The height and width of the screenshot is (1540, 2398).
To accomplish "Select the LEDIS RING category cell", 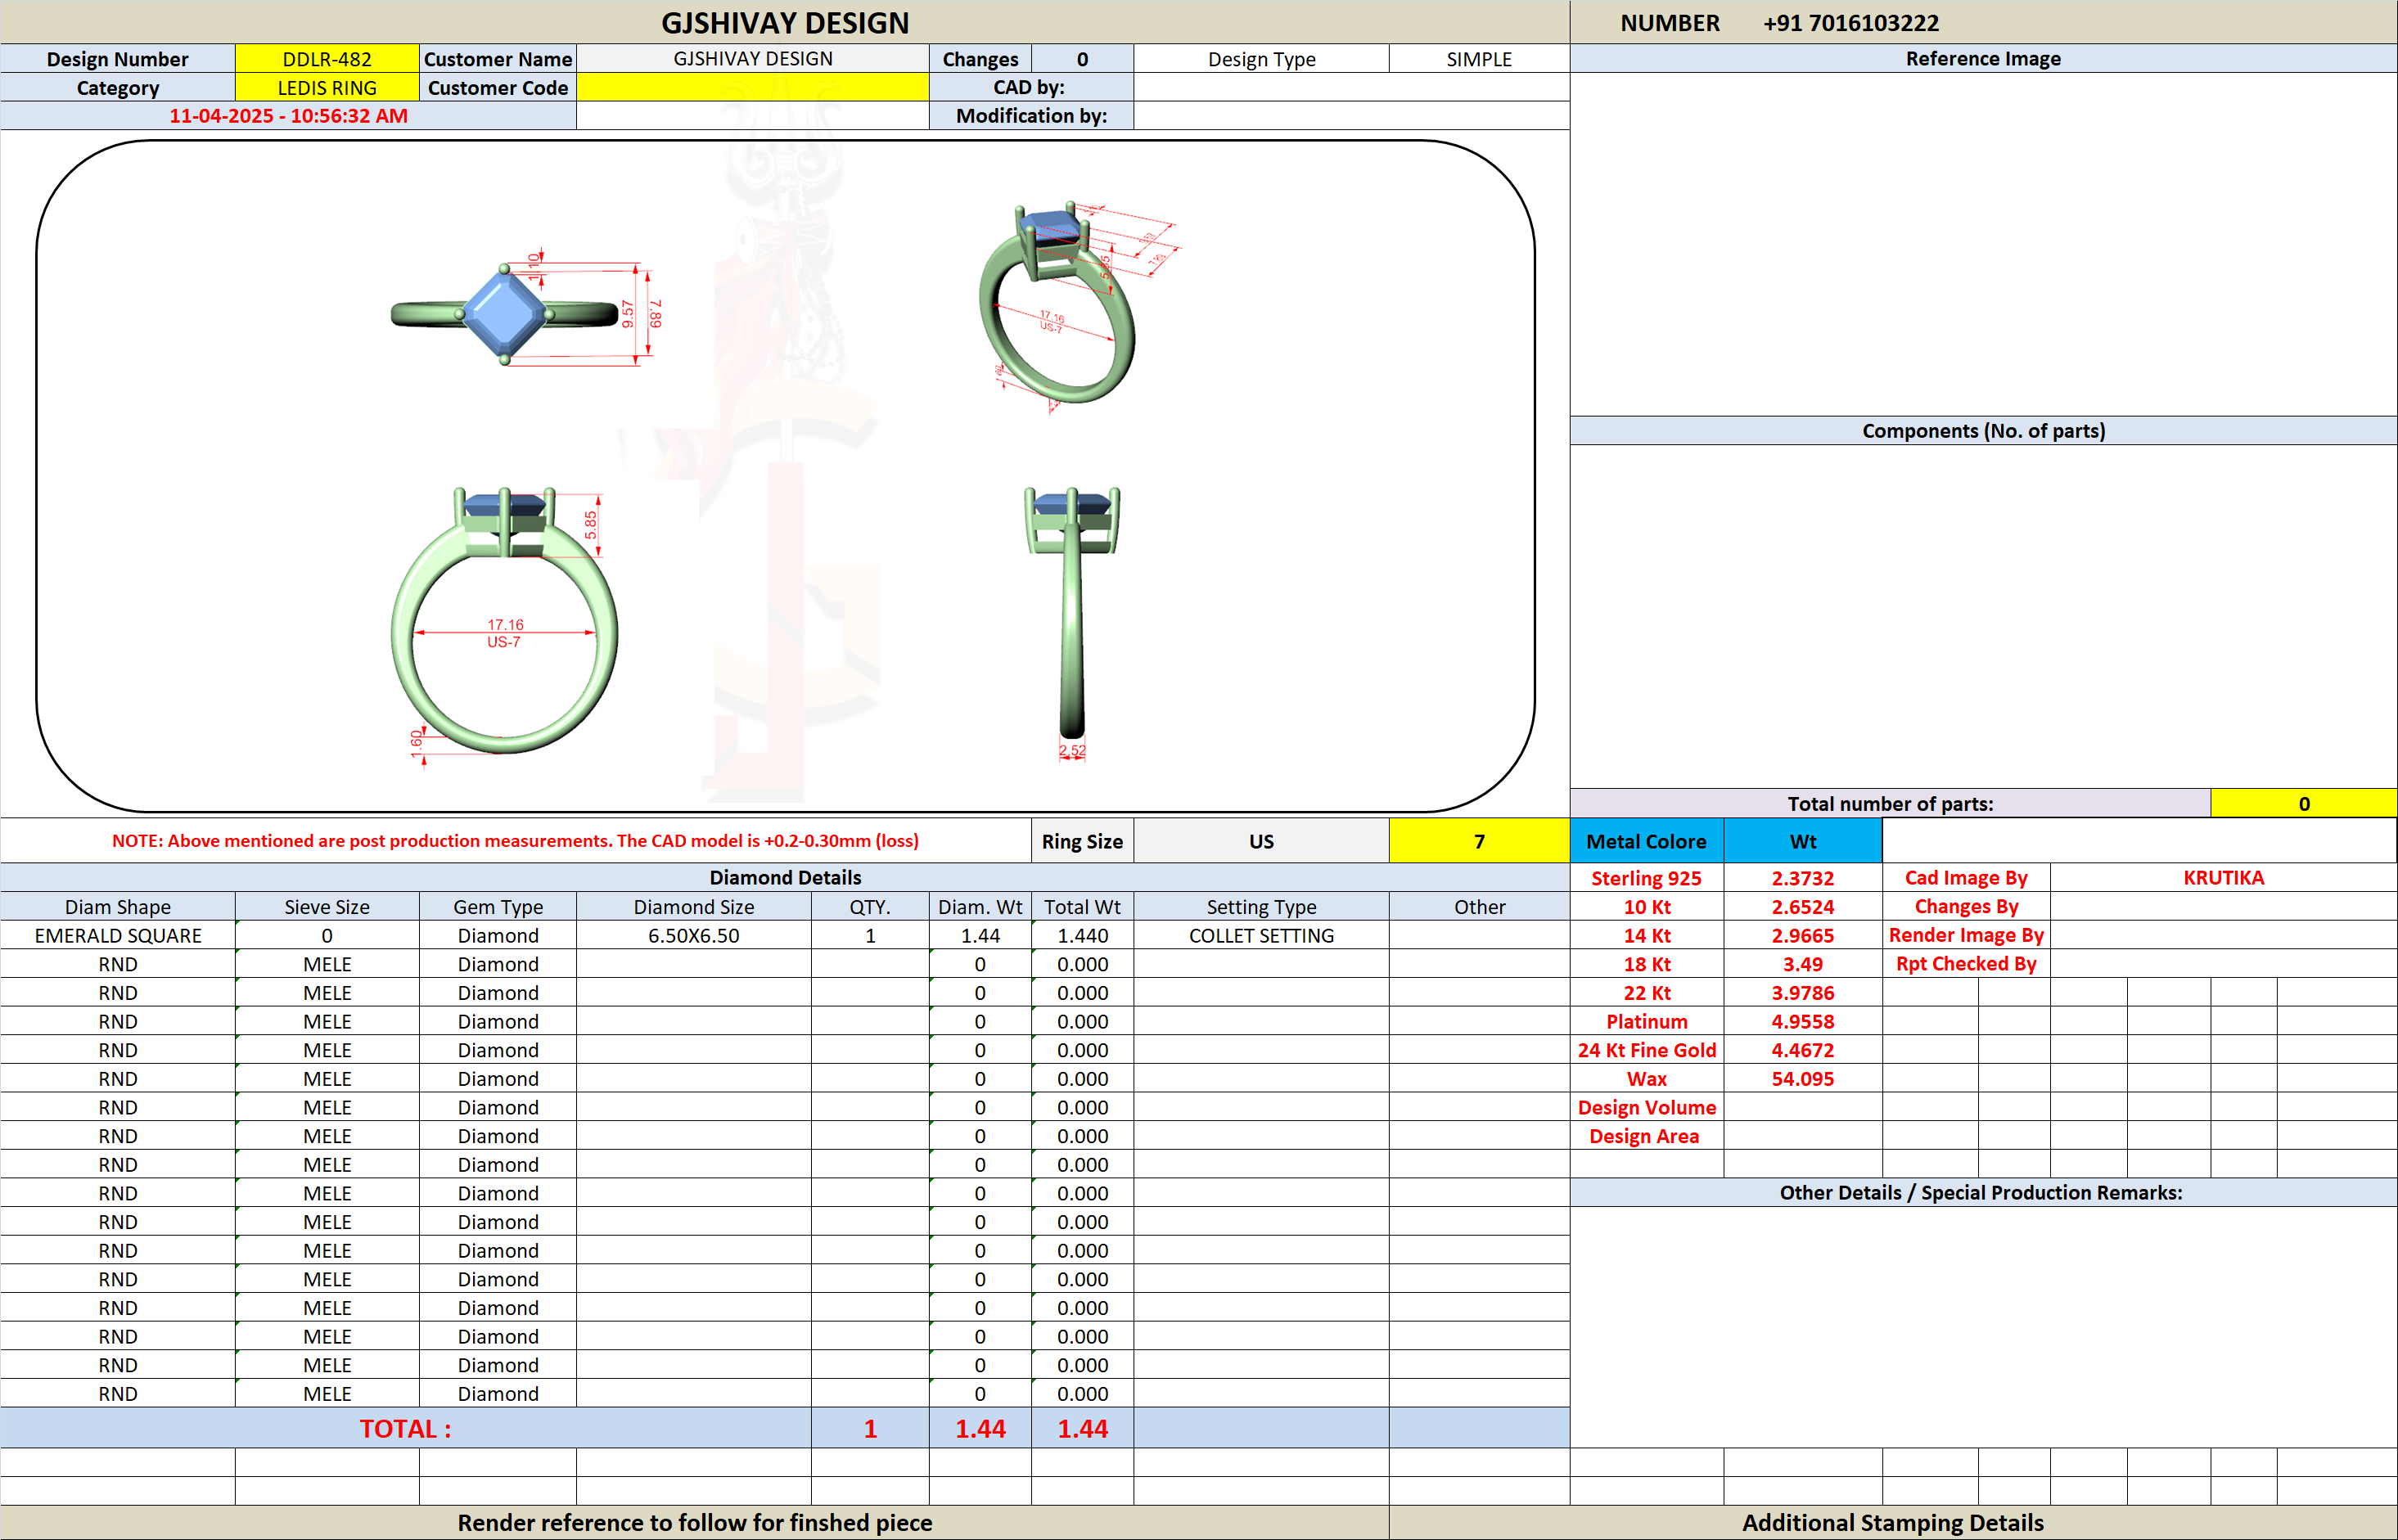I will [327, 88].
